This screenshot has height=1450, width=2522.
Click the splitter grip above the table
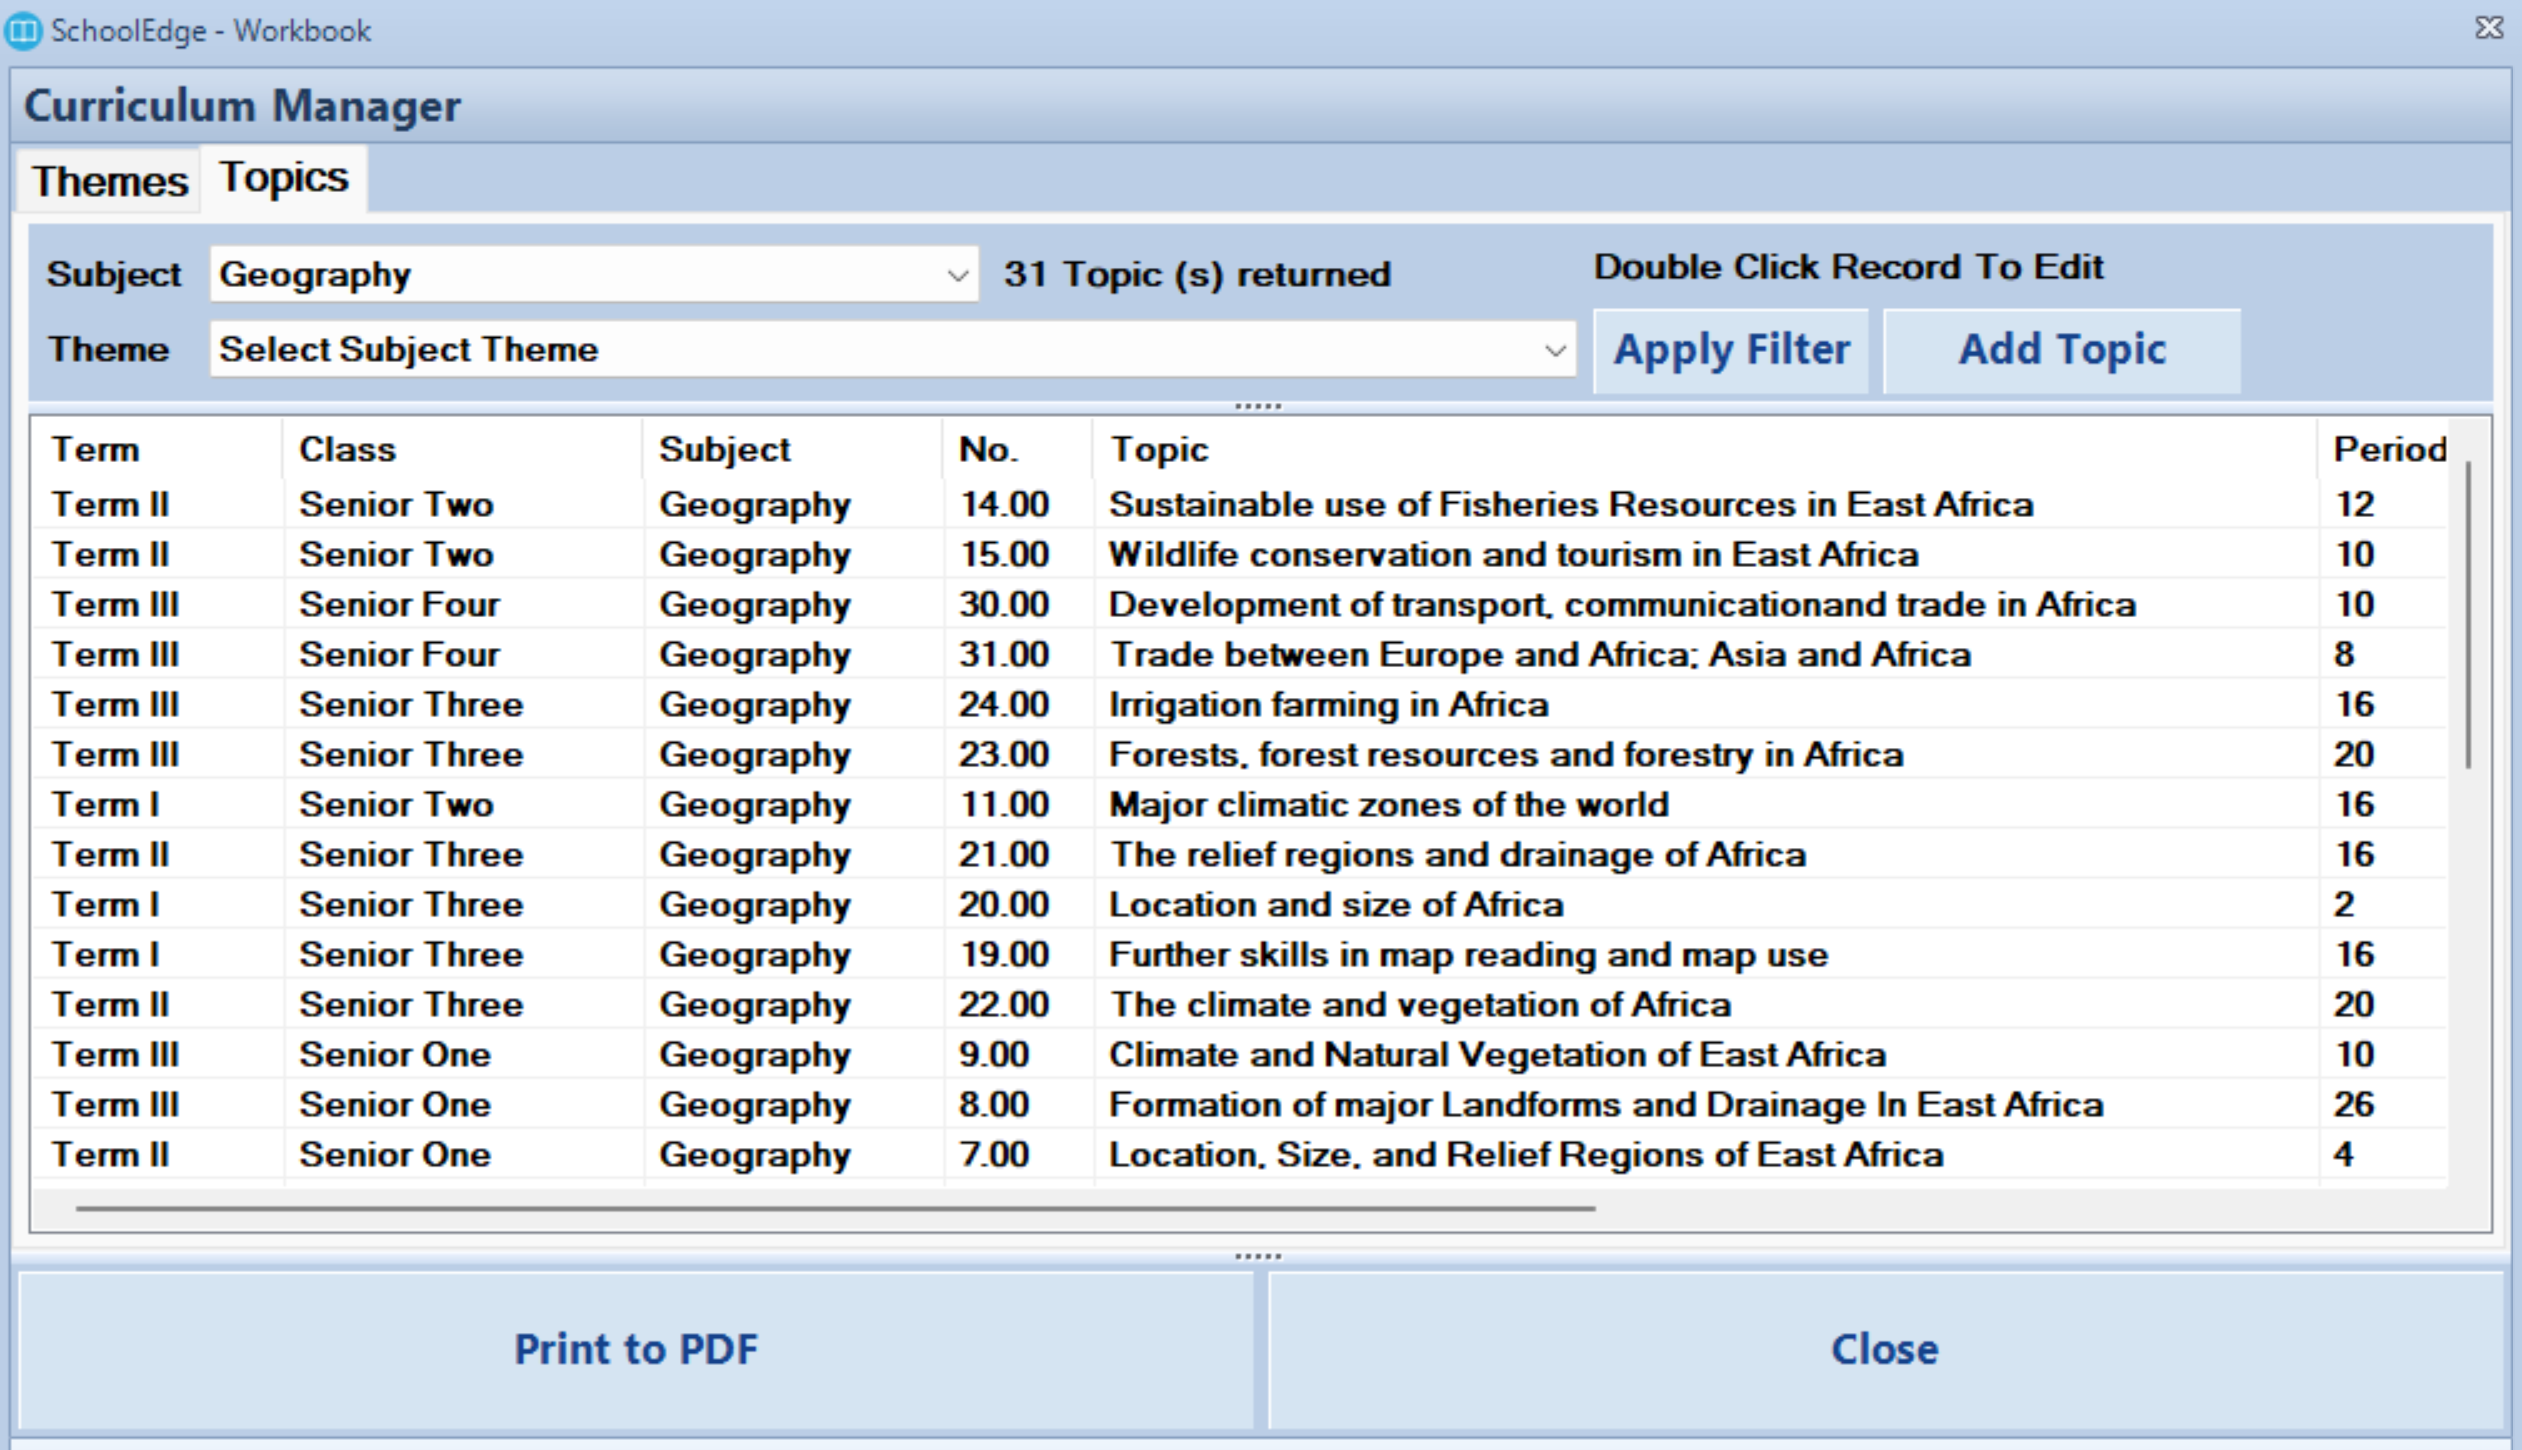coord(1258,406)
